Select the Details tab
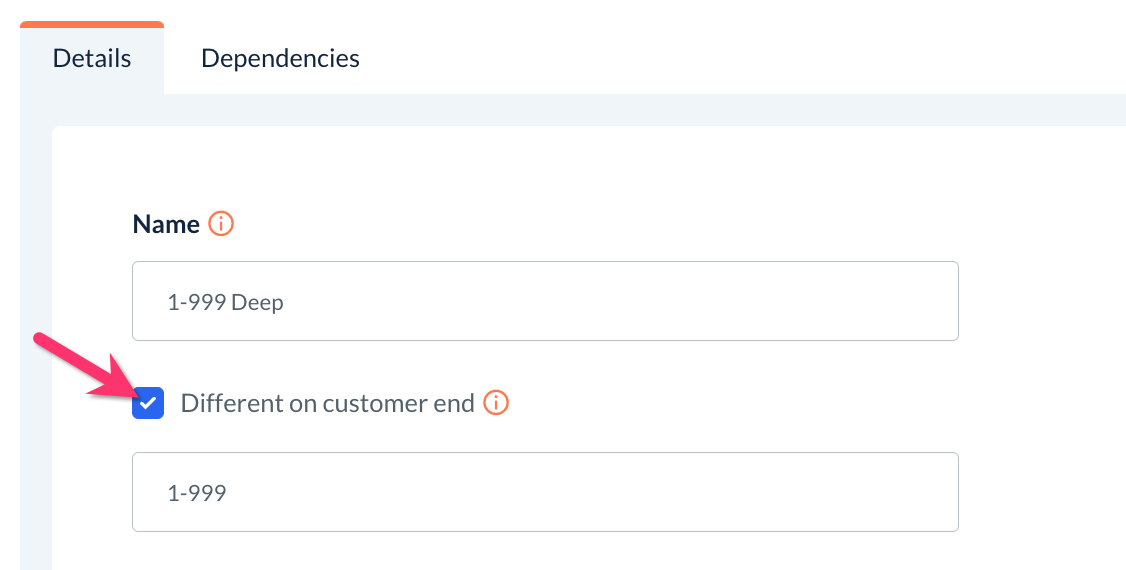1126x570 pixels. point(92,58)
